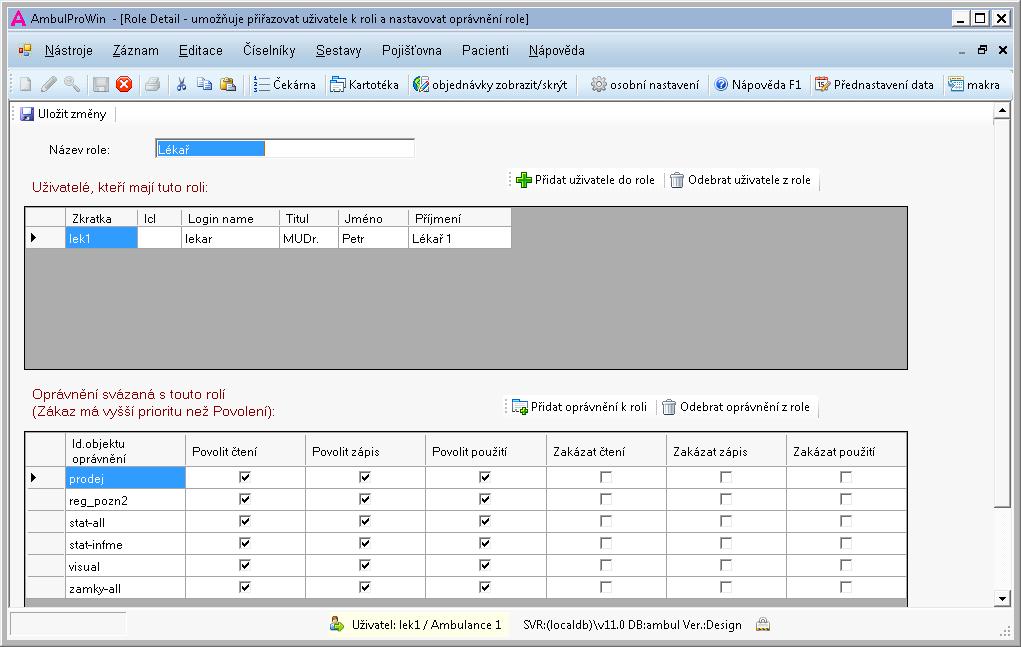Click the red cancel X toolbar icon
The image size is (1021, 647).
[124, 84]
